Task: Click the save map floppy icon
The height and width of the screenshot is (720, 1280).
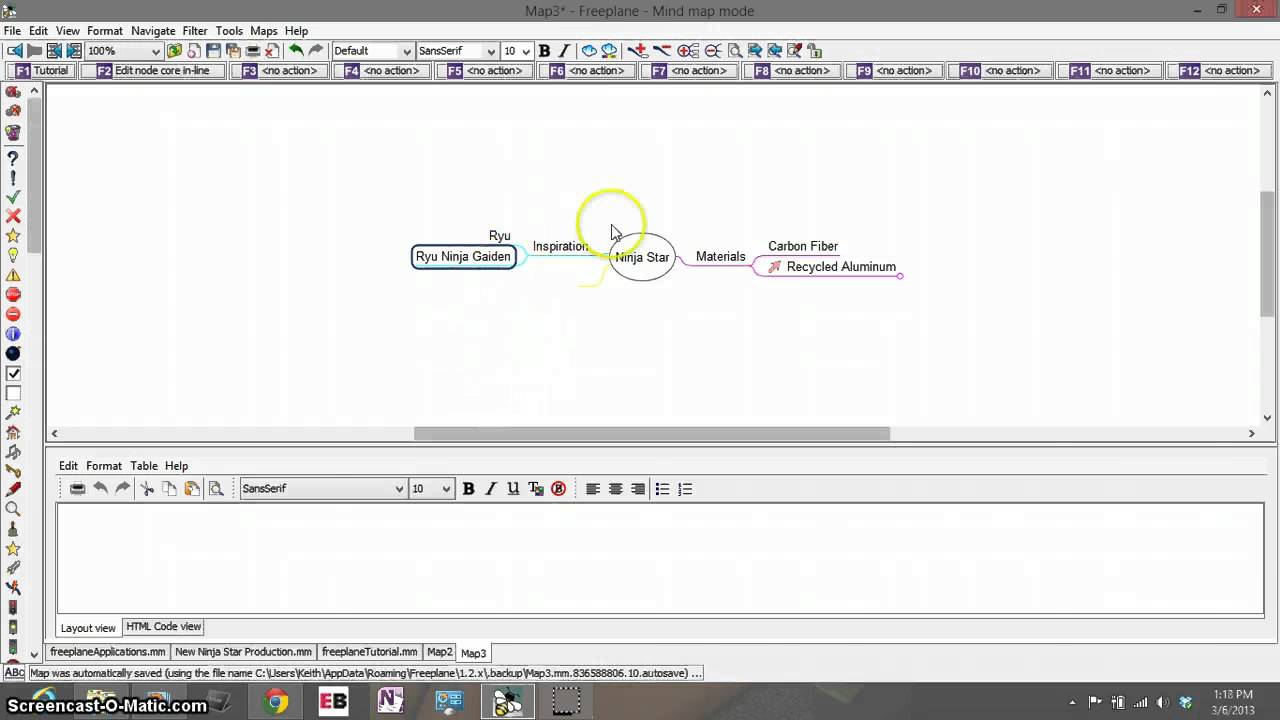Action: click(x=214, y=51)
